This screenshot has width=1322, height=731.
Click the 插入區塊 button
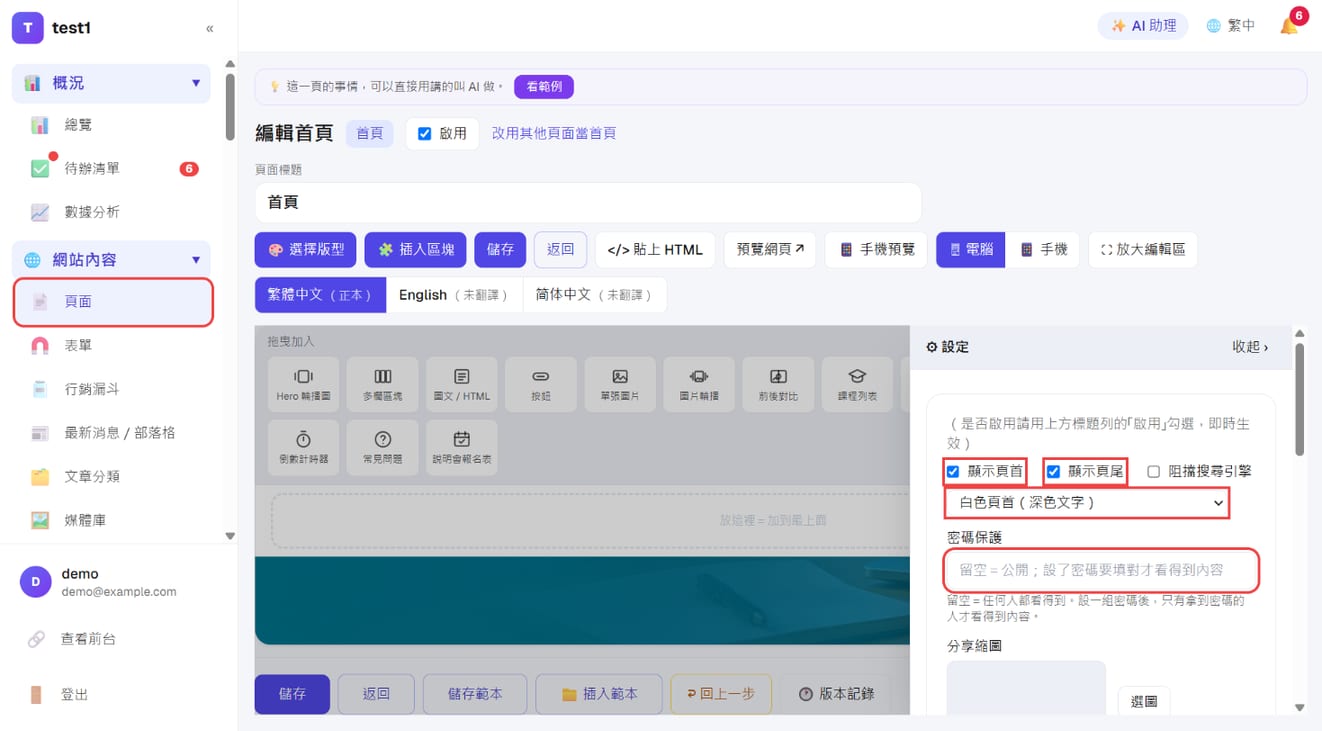click(x=415, y=249)
